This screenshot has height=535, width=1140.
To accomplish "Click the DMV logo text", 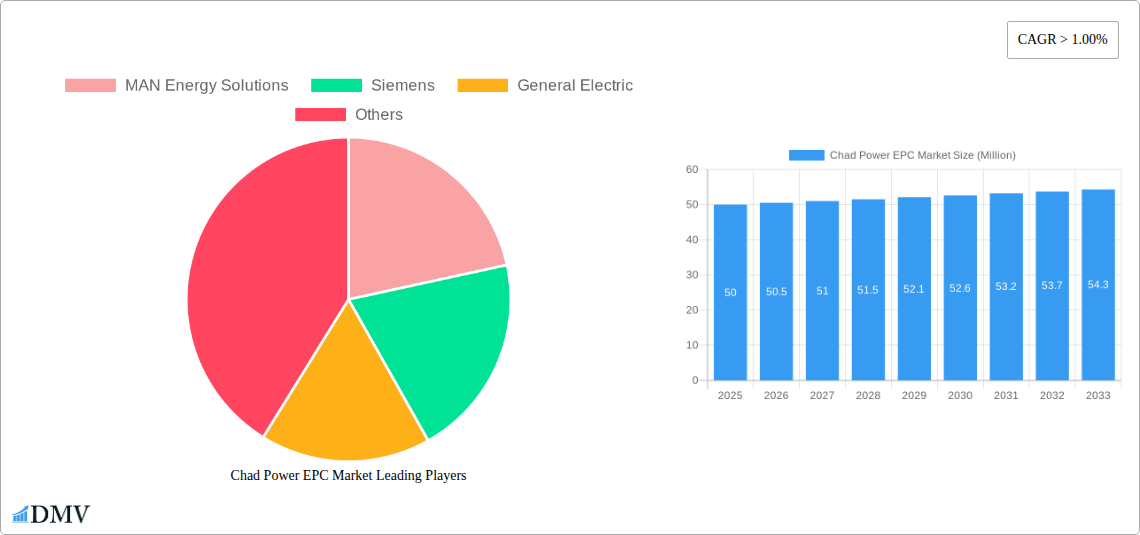I will pyautogui.click(x=60, y=515).
